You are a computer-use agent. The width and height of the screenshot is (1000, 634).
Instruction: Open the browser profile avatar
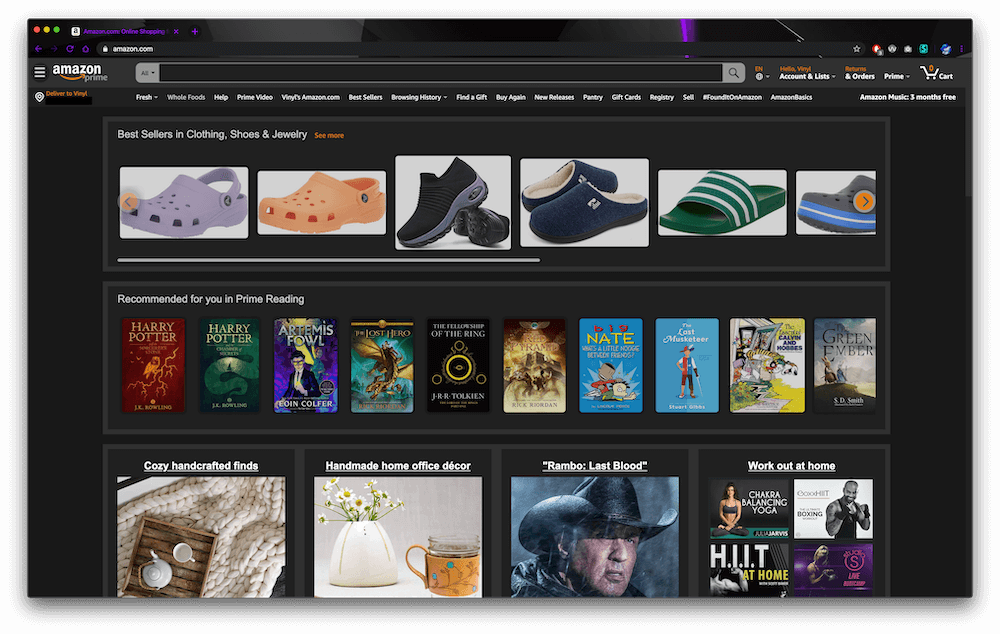[946, 48]
